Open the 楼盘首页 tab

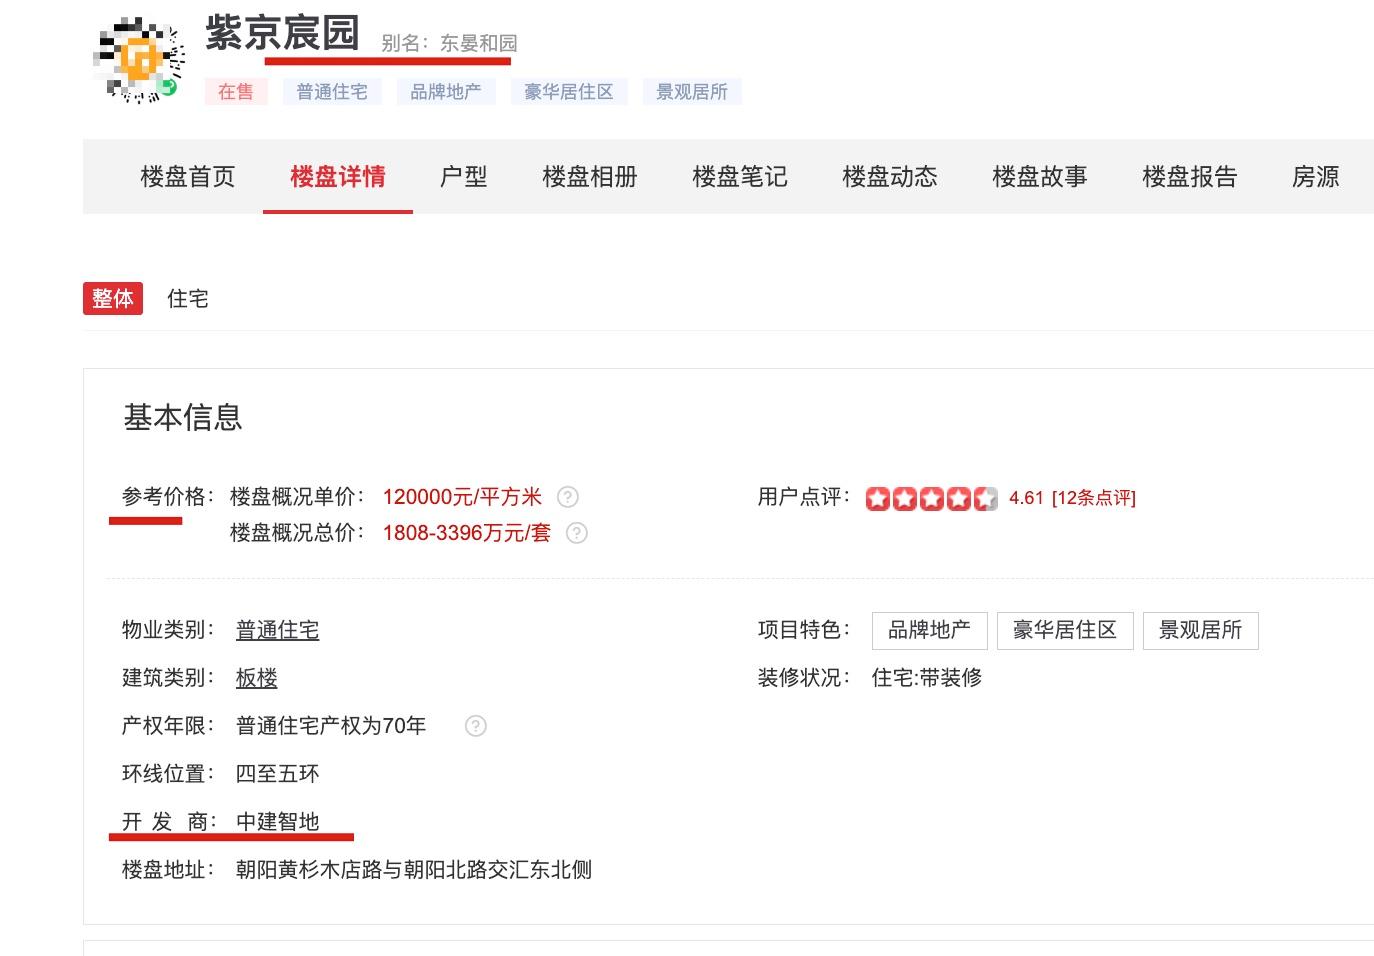[188, 177]
